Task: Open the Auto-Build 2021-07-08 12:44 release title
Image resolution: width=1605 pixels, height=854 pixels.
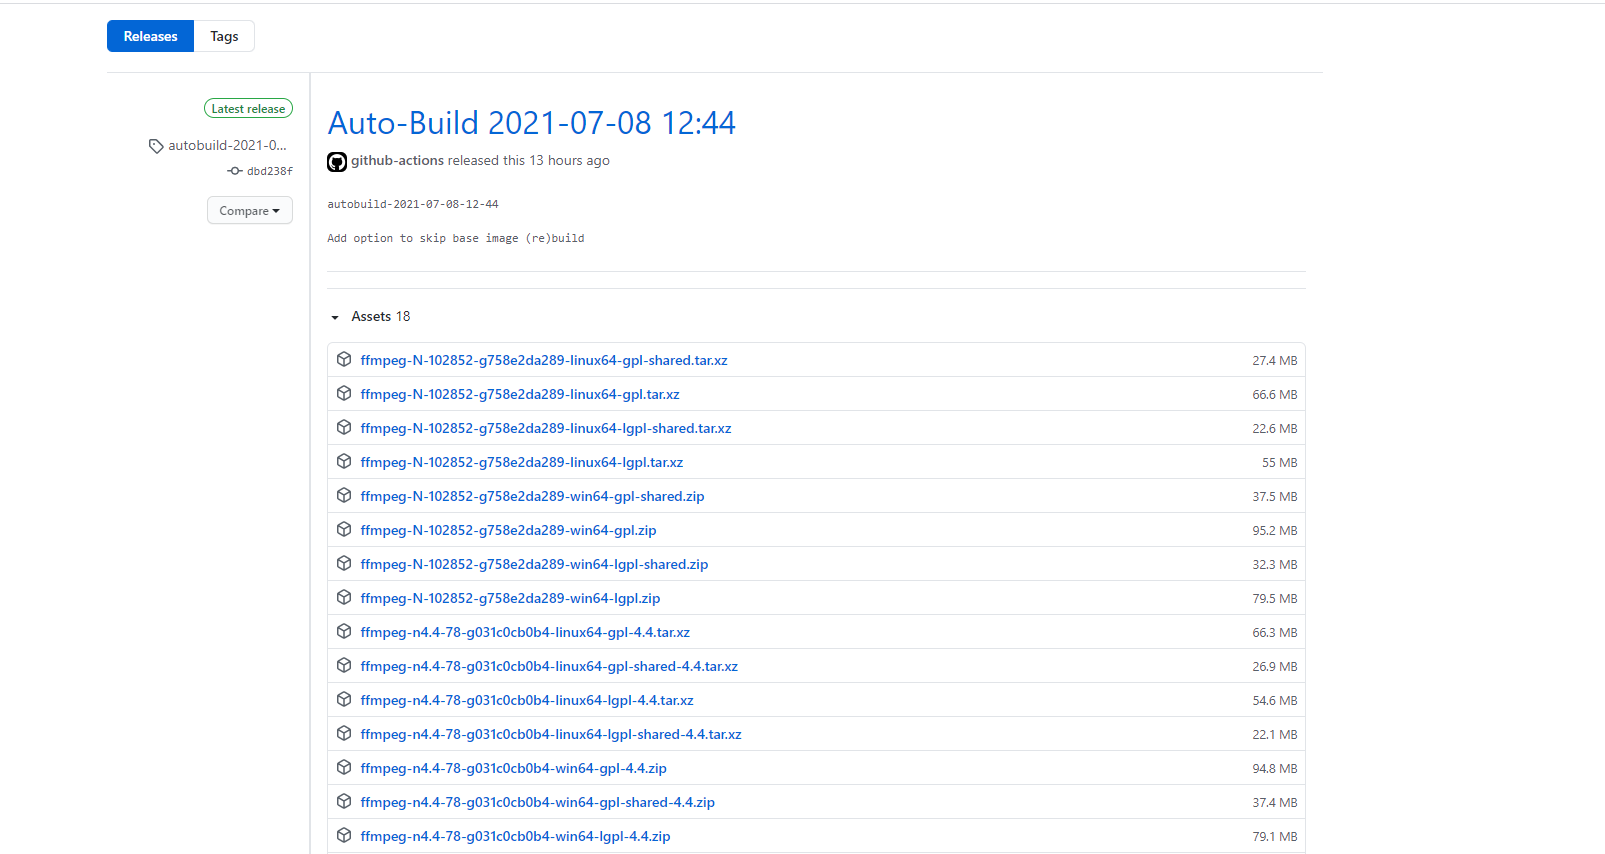Action: [532, 123]
